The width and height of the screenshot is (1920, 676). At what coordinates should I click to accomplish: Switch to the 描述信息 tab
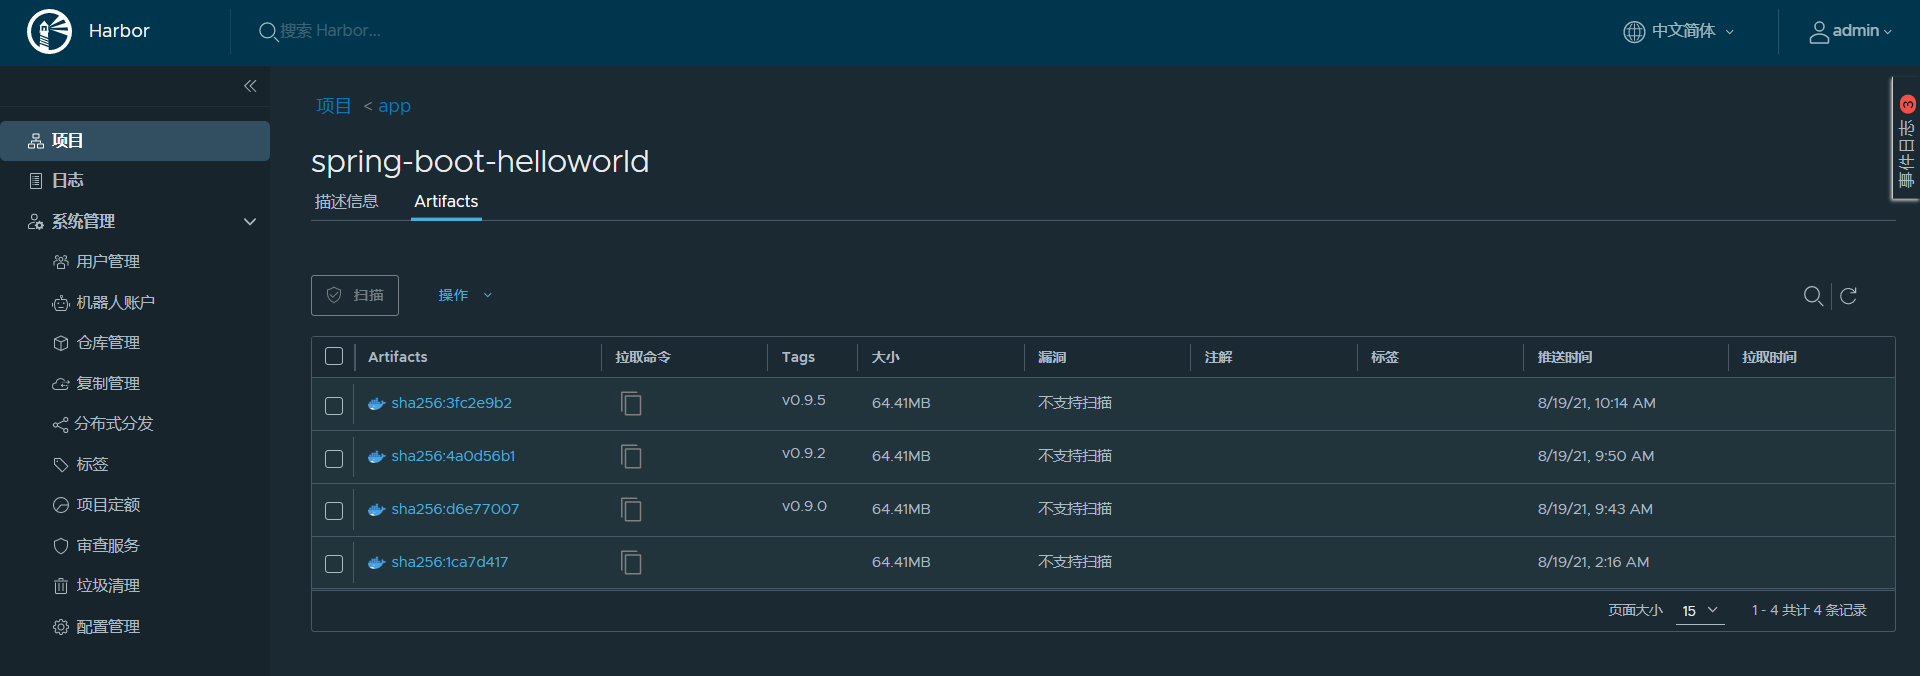pos(346,202)
